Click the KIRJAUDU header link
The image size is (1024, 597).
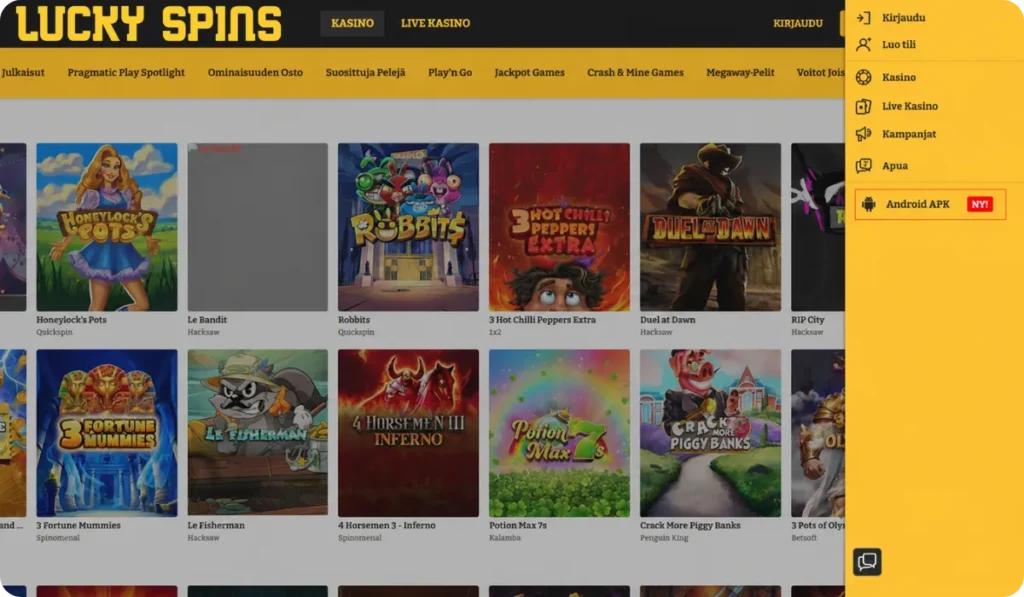click(797, 23)
